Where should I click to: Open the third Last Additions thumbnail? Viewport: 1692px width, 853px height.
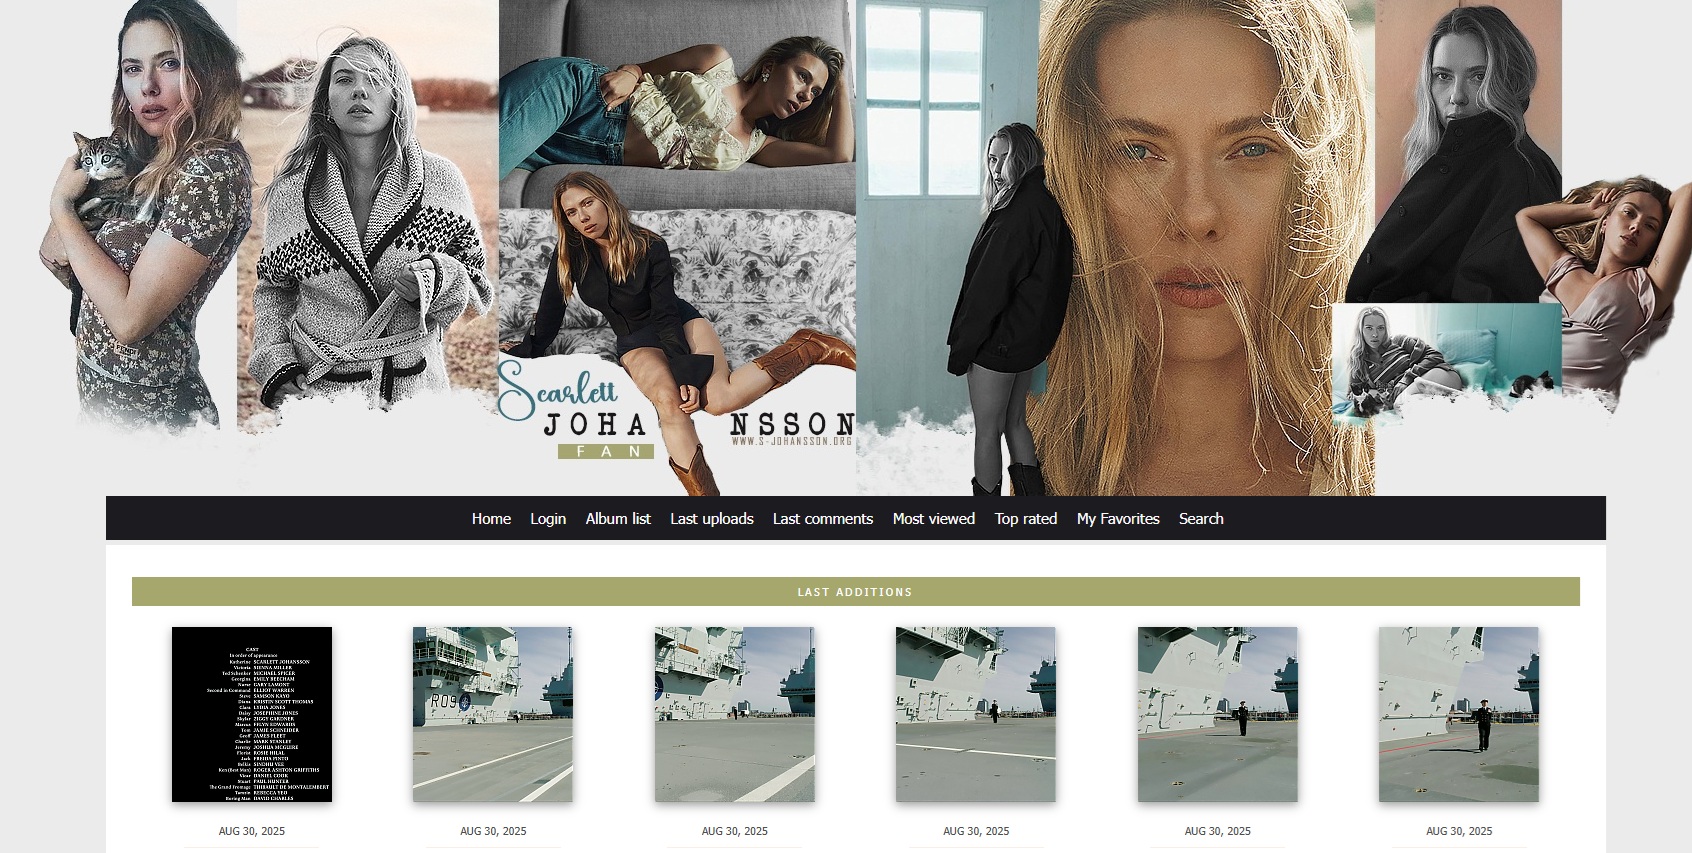pyautogui.click(x=734, y=714)
